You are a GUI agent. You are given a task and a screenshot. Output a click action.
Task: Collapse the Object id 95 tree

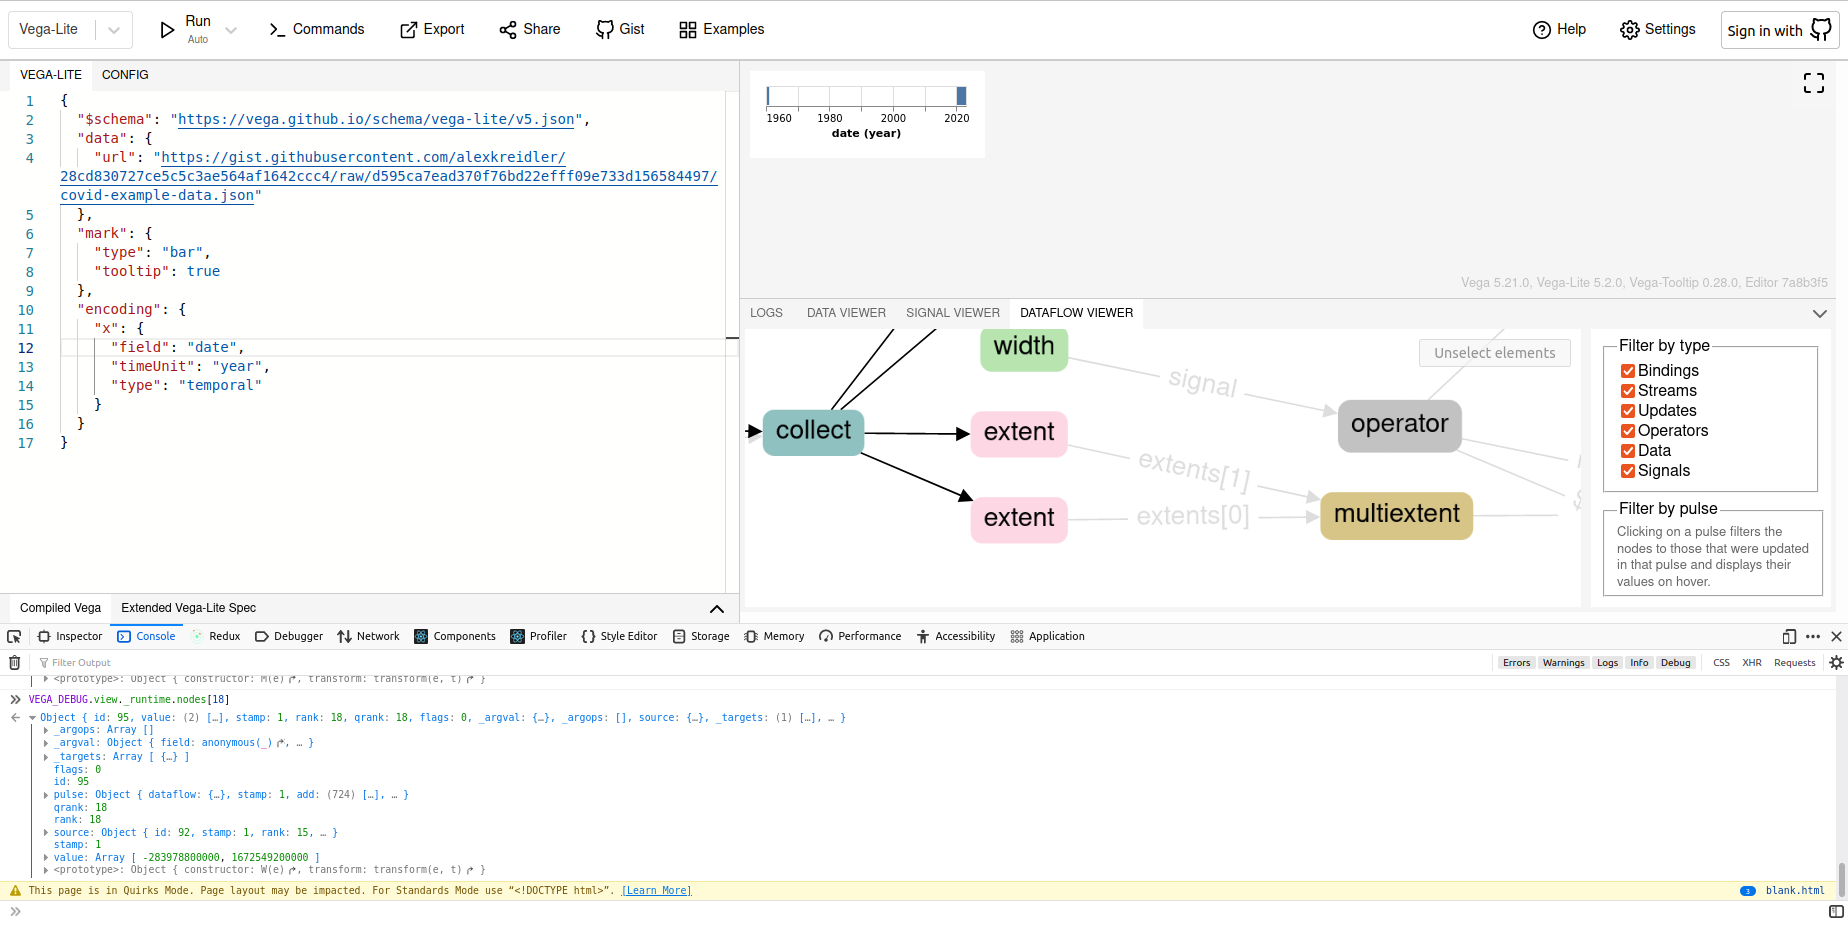click(32, 718)
